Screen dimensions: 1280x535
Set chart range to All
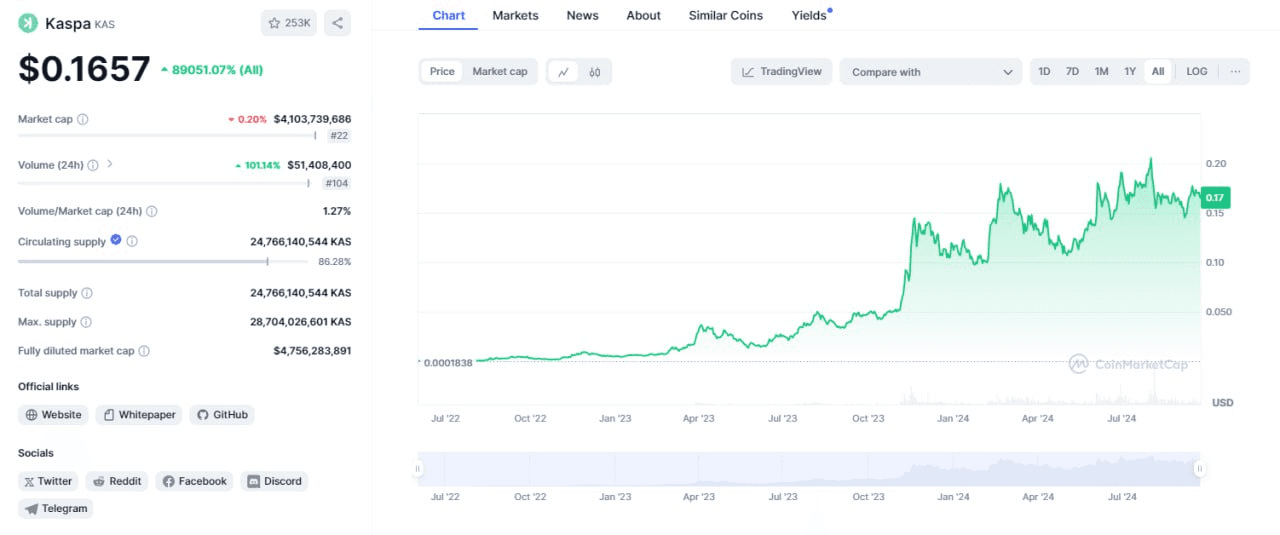click(x=1158, y=72)
